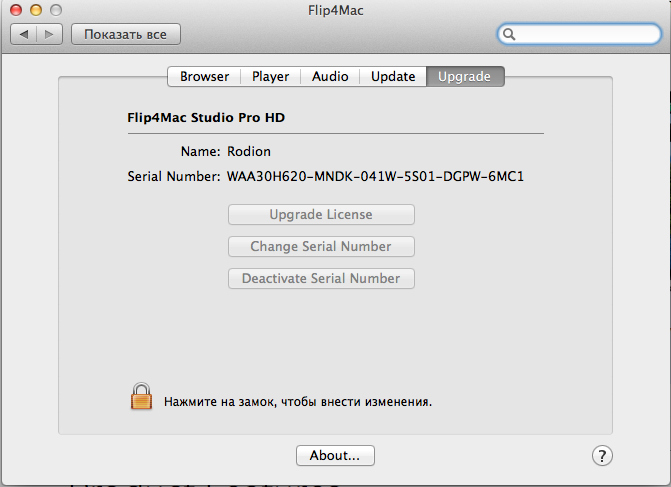The image size is (671, 487).
Task: Focus the search input field
Action: pos(585,34)
